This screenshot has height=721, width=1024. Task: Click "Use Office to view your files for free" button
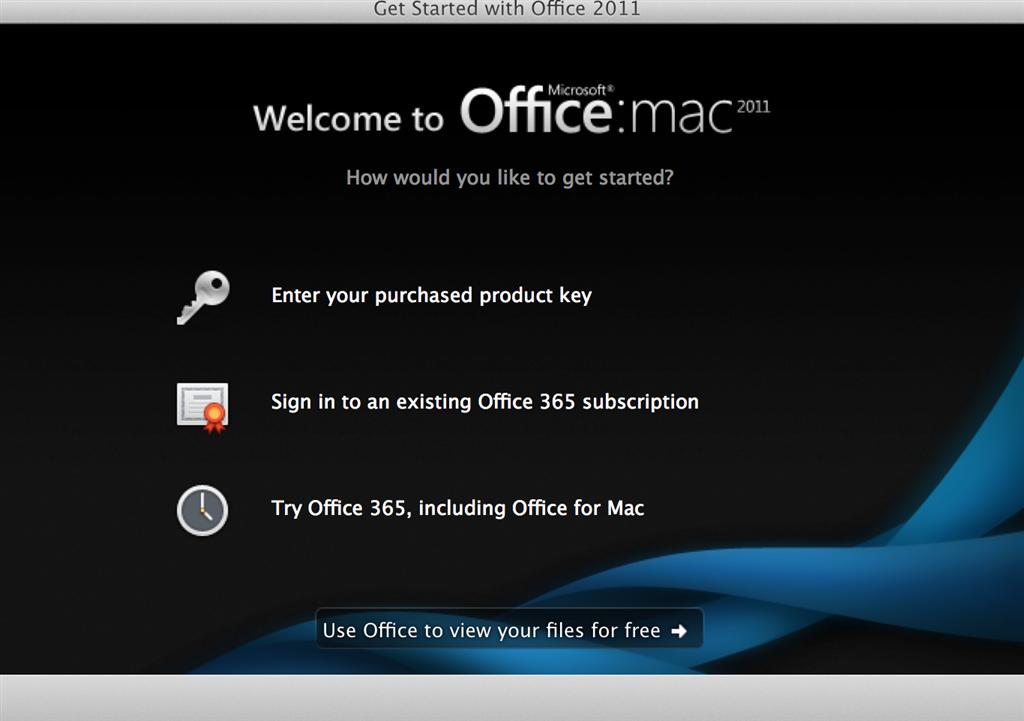[509, 628]
